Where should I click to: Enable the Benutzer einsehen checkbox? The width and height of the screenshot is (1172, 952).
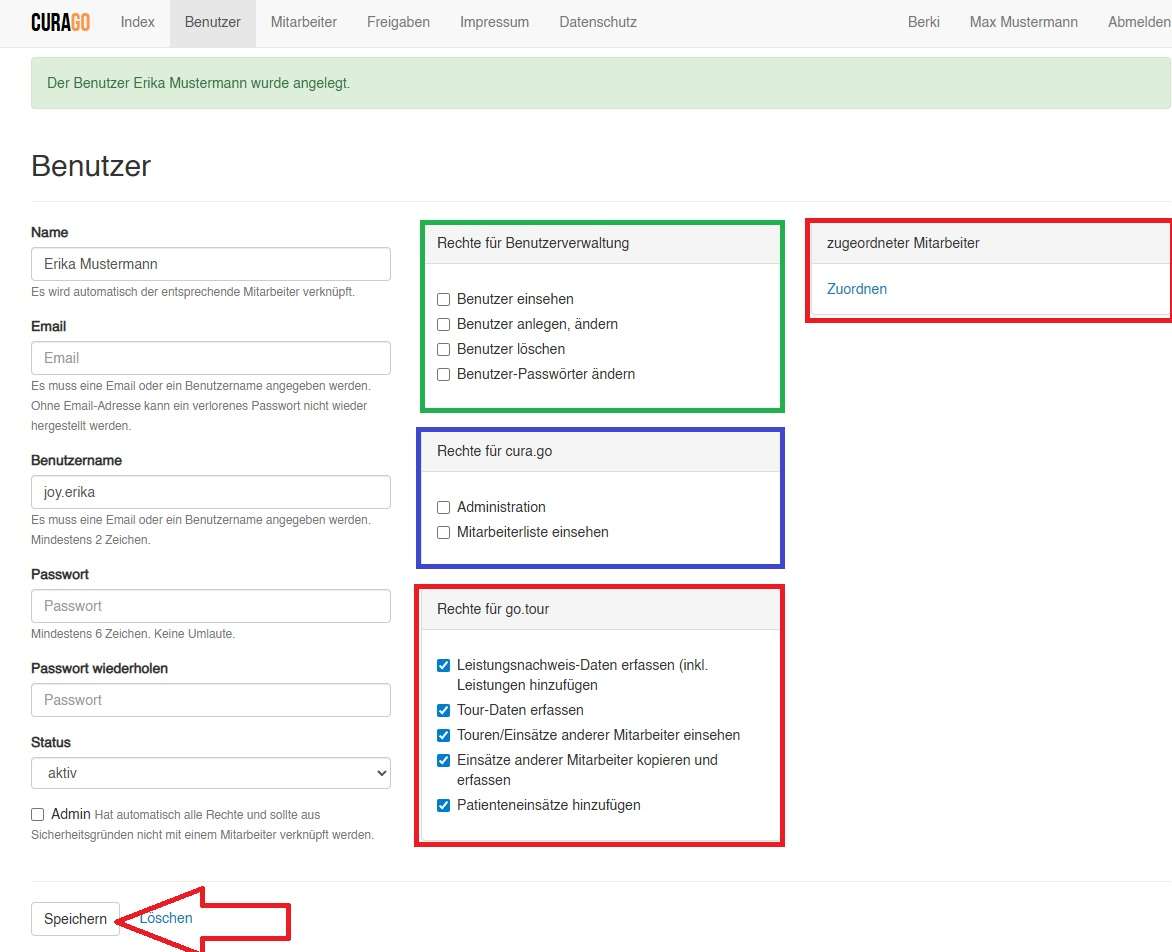tap(444, 299)
